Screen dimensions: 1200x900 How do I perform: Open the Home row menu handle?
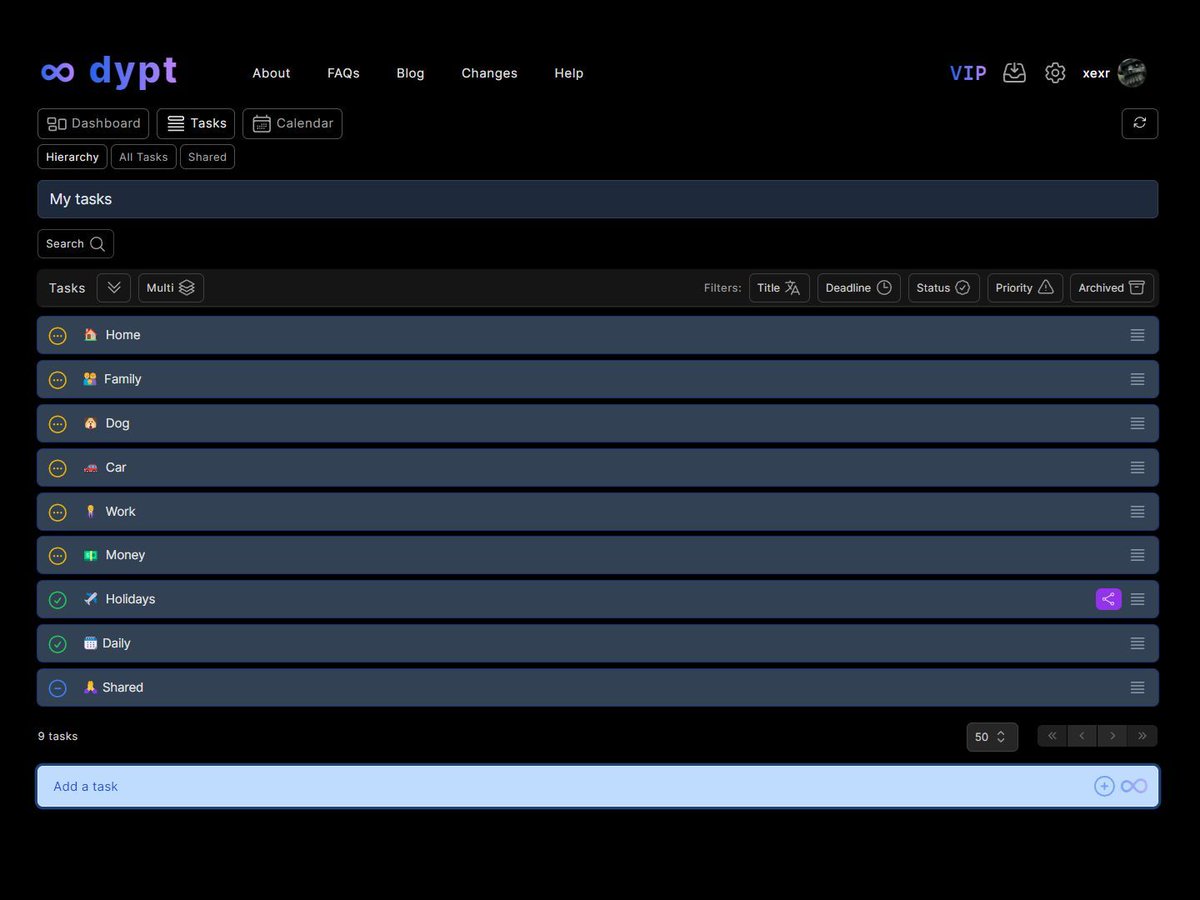tap(1138, 335)
